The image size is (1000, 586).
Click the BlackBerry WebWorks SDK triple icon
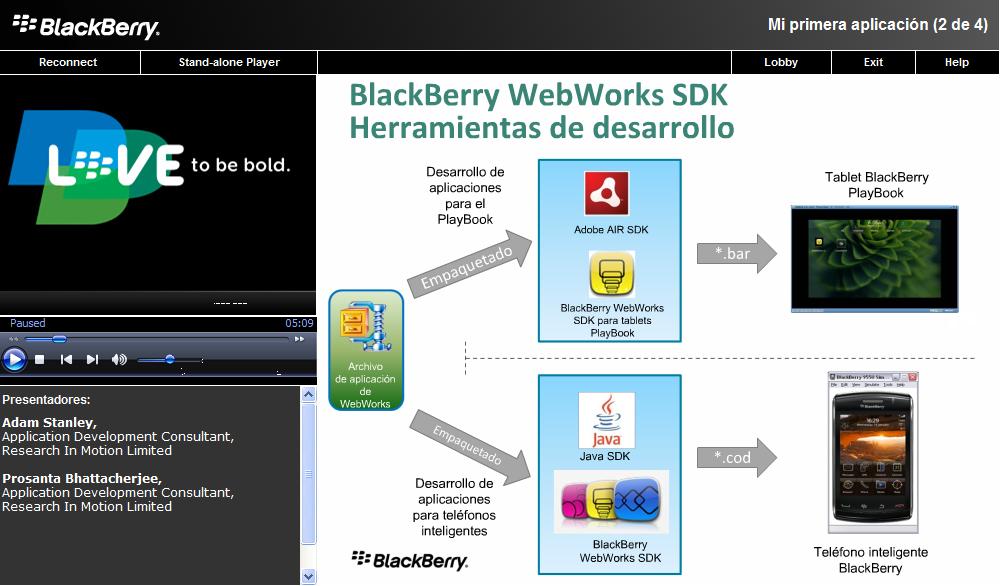pyautogui.click(x=611, y=501)
